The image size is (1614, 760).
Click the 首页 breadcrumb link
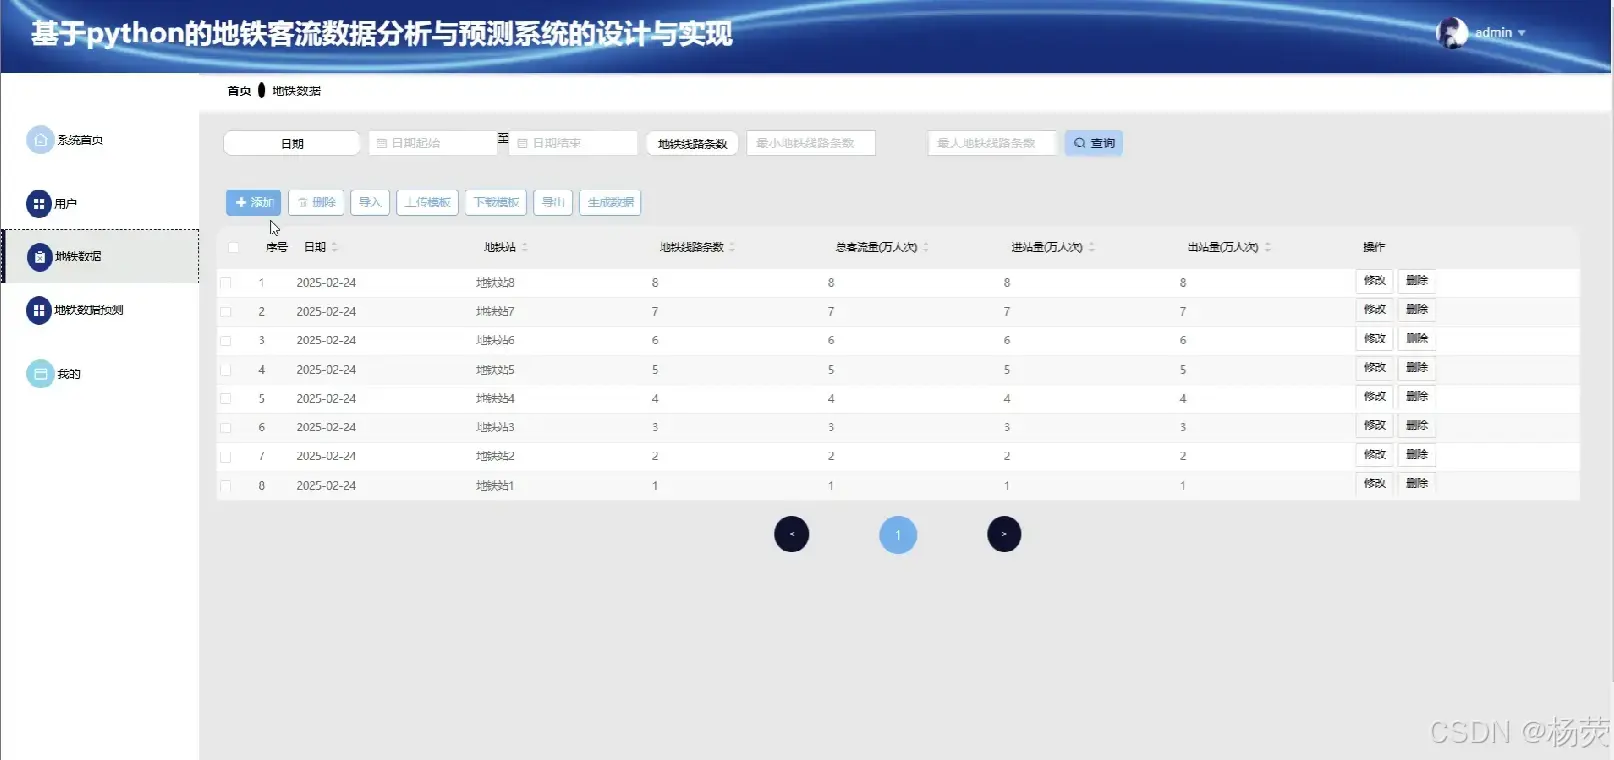239,91
